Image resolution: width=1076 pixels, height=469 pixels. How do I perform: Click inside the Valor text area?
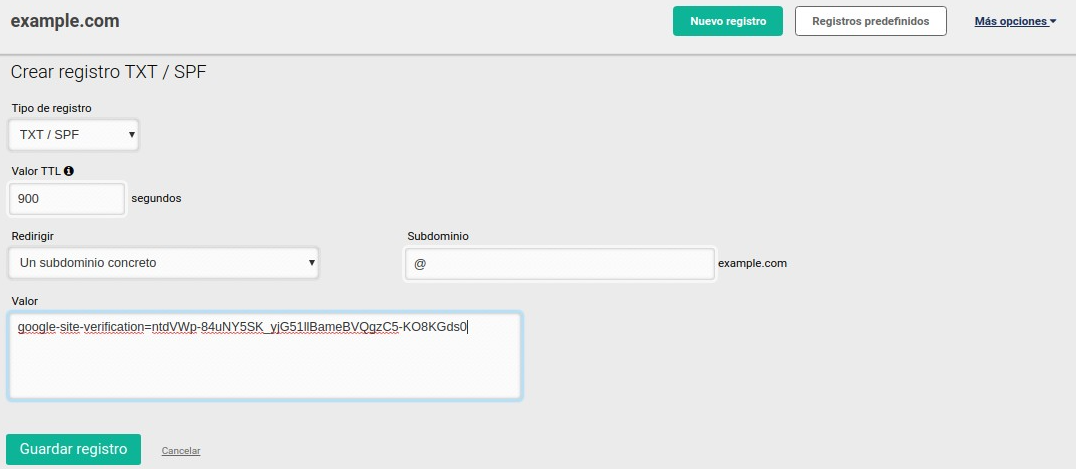(x=265, y=365)
